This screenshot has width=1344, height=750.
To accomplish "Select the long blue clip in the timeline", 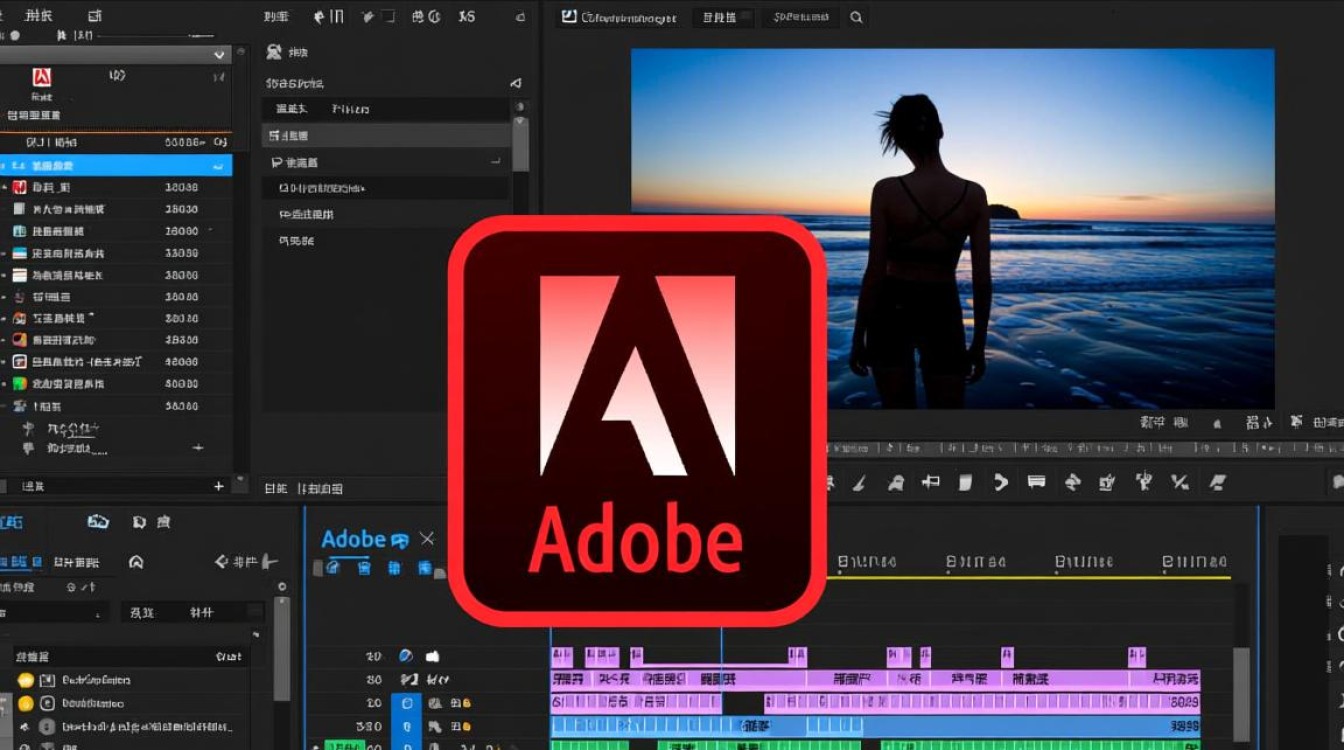I will (x=875, y=727).
